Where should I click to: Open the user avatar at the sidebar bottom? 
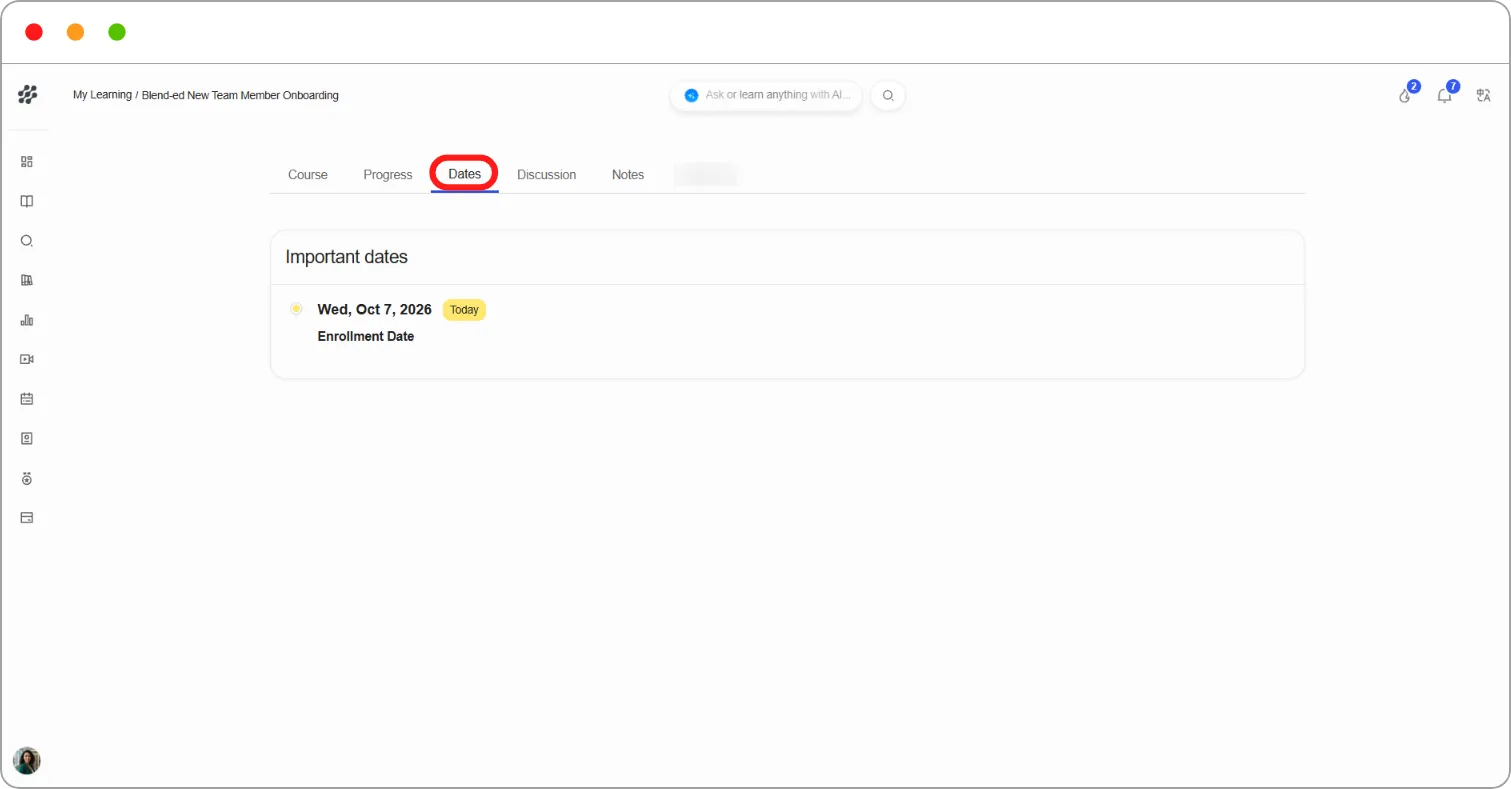27,760
